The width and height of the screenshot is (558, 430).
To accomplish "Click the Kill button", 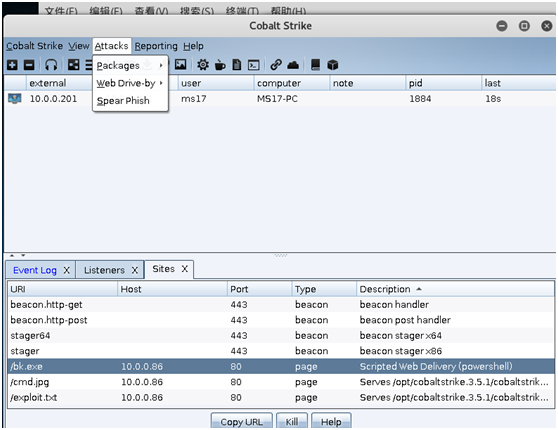I will point(292,421).
